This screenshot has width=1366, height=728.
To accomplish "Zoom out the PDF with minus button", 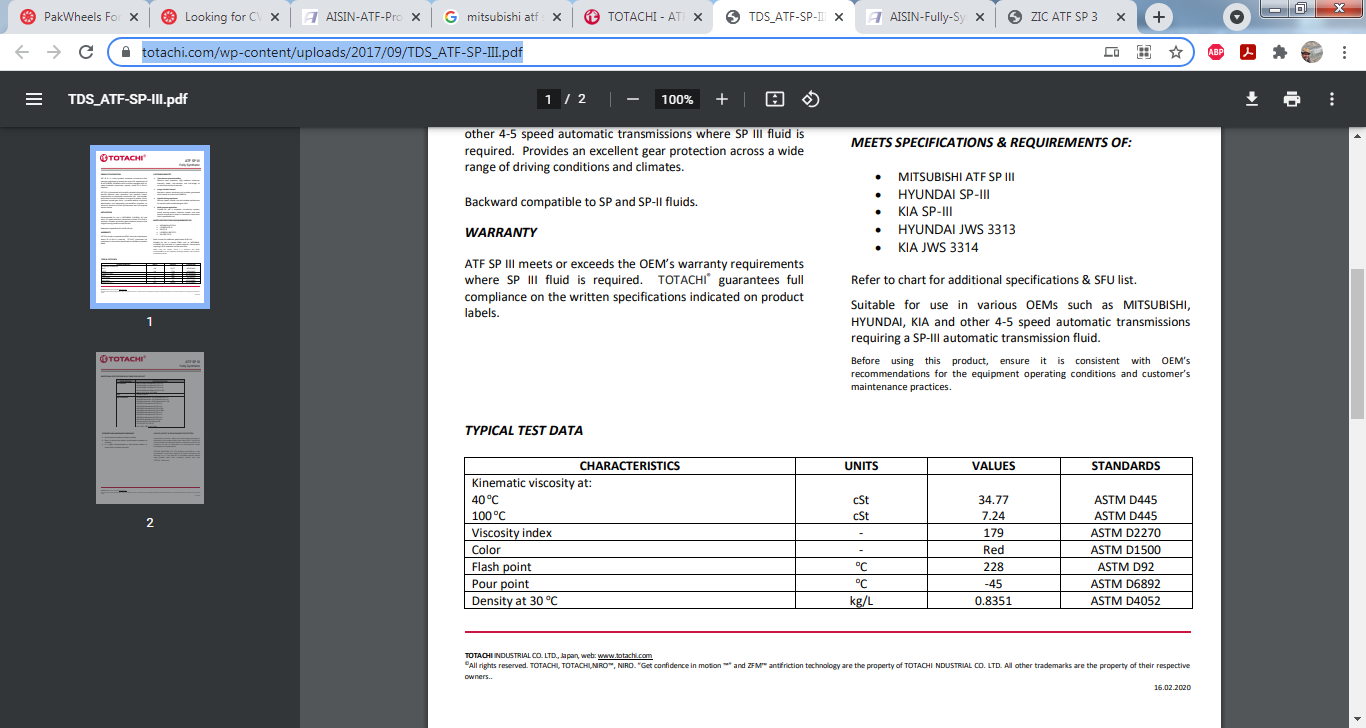I will [632, 99].
